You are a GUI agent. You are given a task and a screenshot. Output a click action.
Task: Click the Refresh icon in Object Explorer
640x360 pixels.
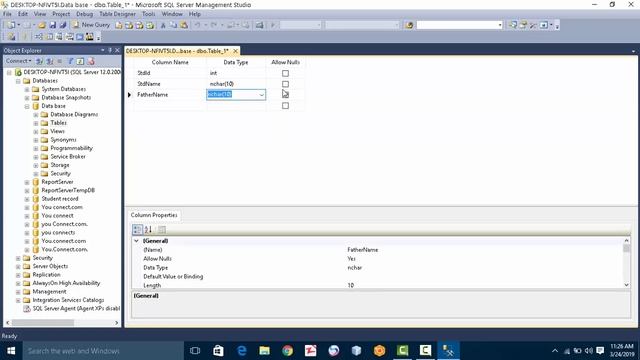(80, 61)
